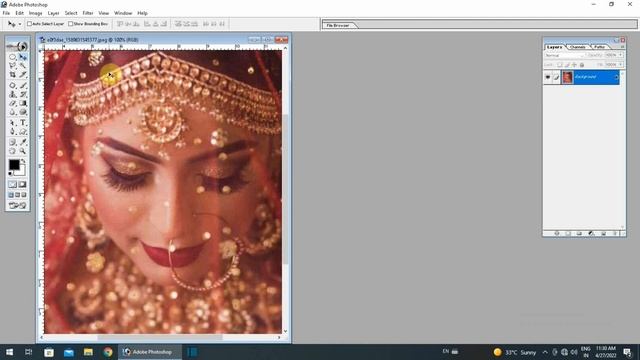Select the Type tool

(x=23, y=123)
